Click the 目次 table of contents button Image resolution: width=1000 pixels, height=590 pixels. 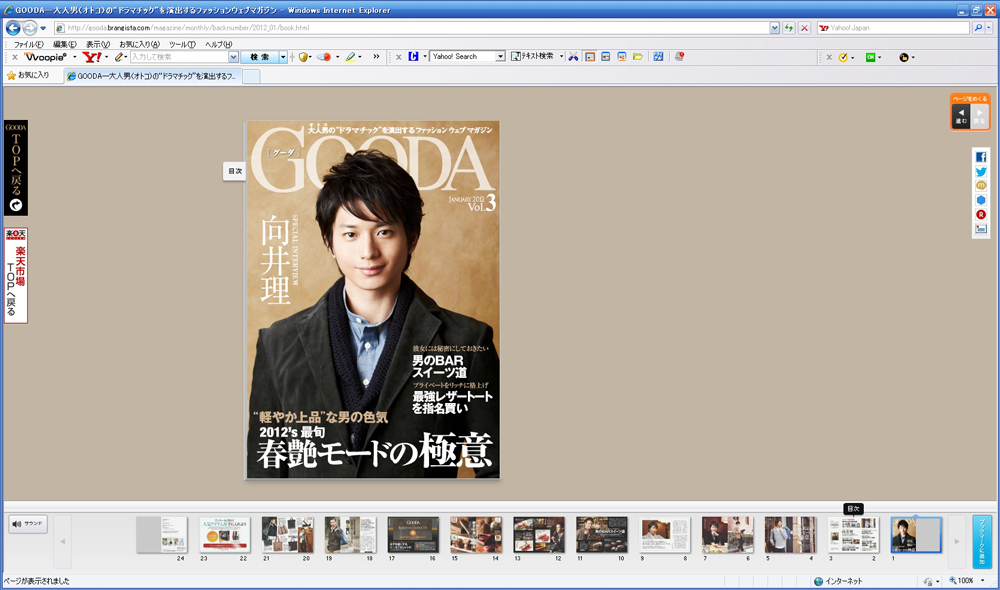pos(235,171)
